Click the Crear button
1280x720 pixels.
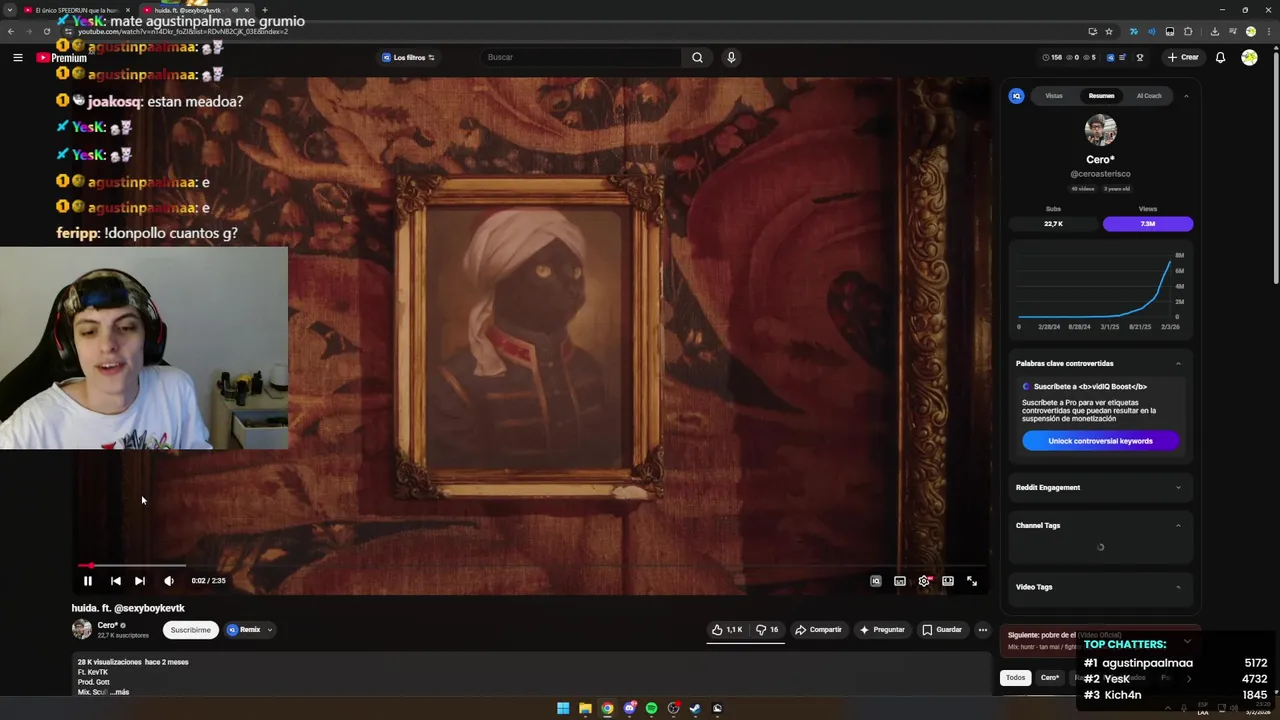coord(1182,58)
